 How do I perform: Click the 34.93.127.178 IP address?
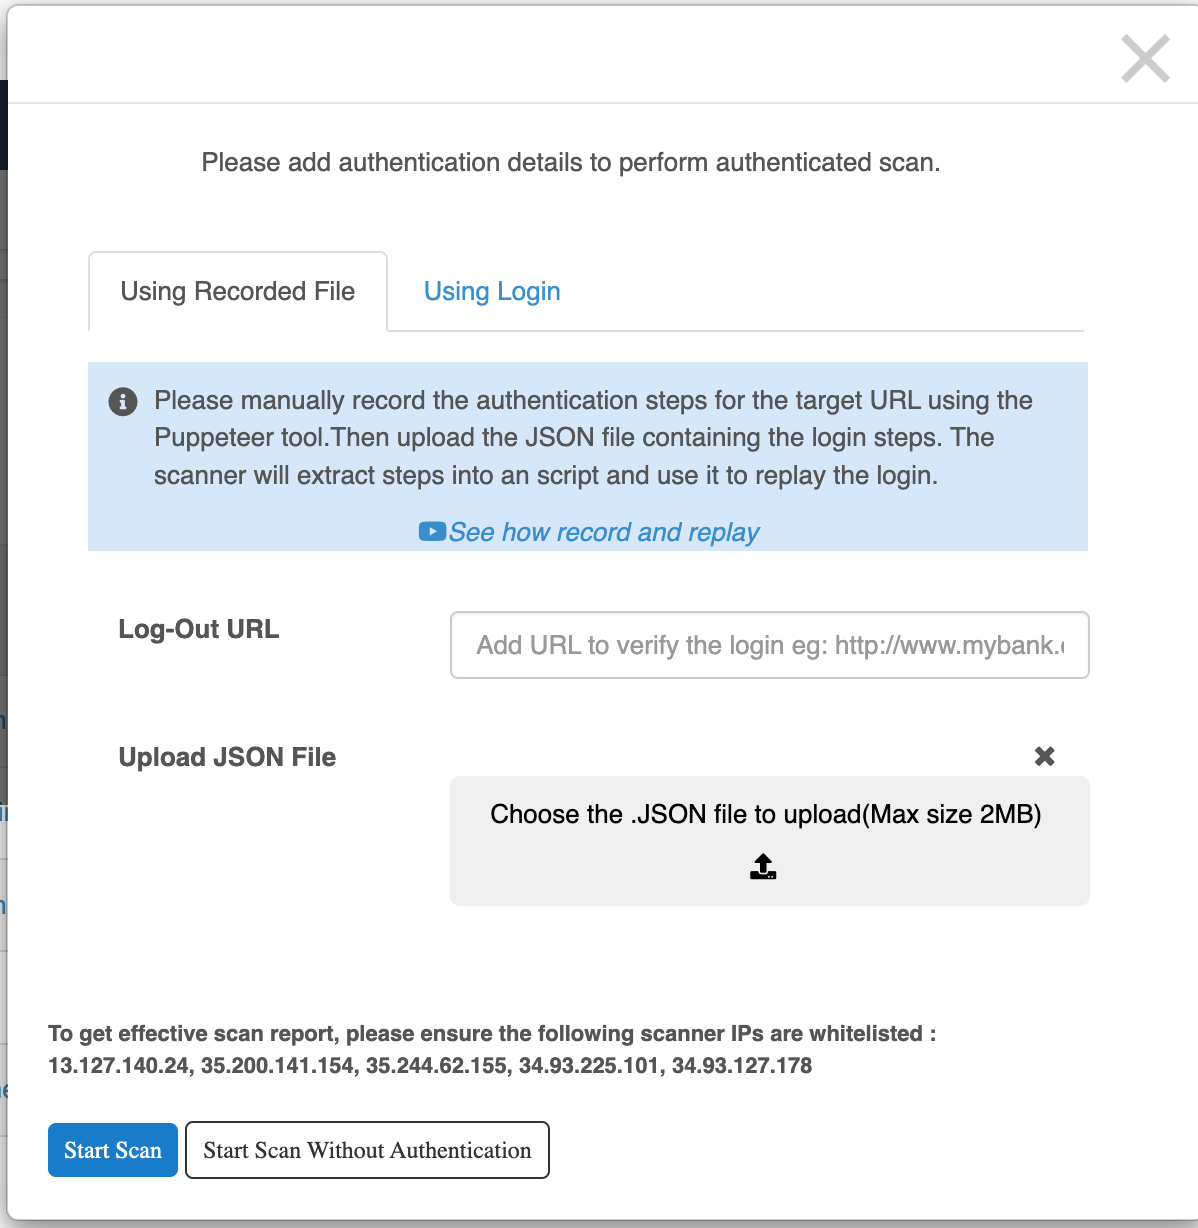(742, 1066)
